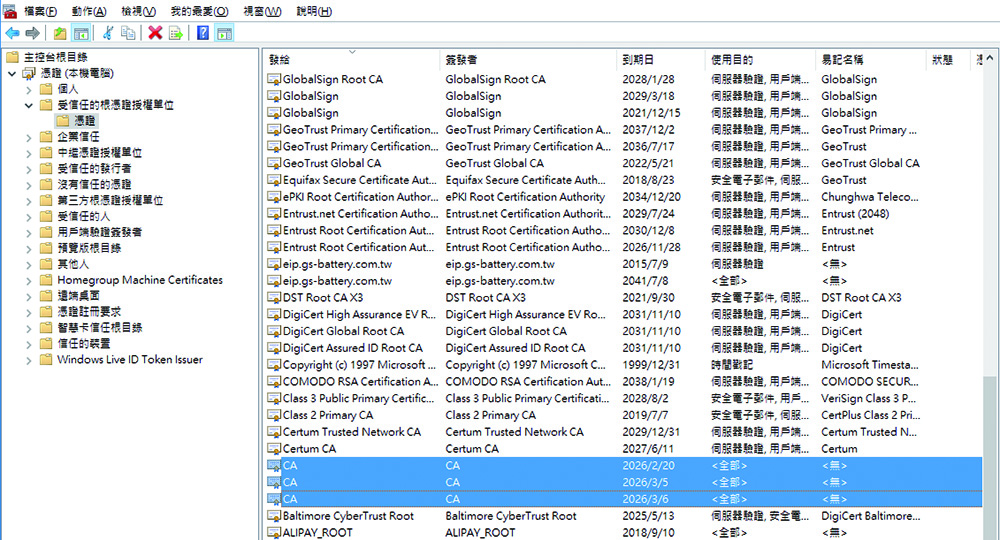
Task: Click the Baltimore CyberTrust Root certificate icon
Action: pos(274,516)
